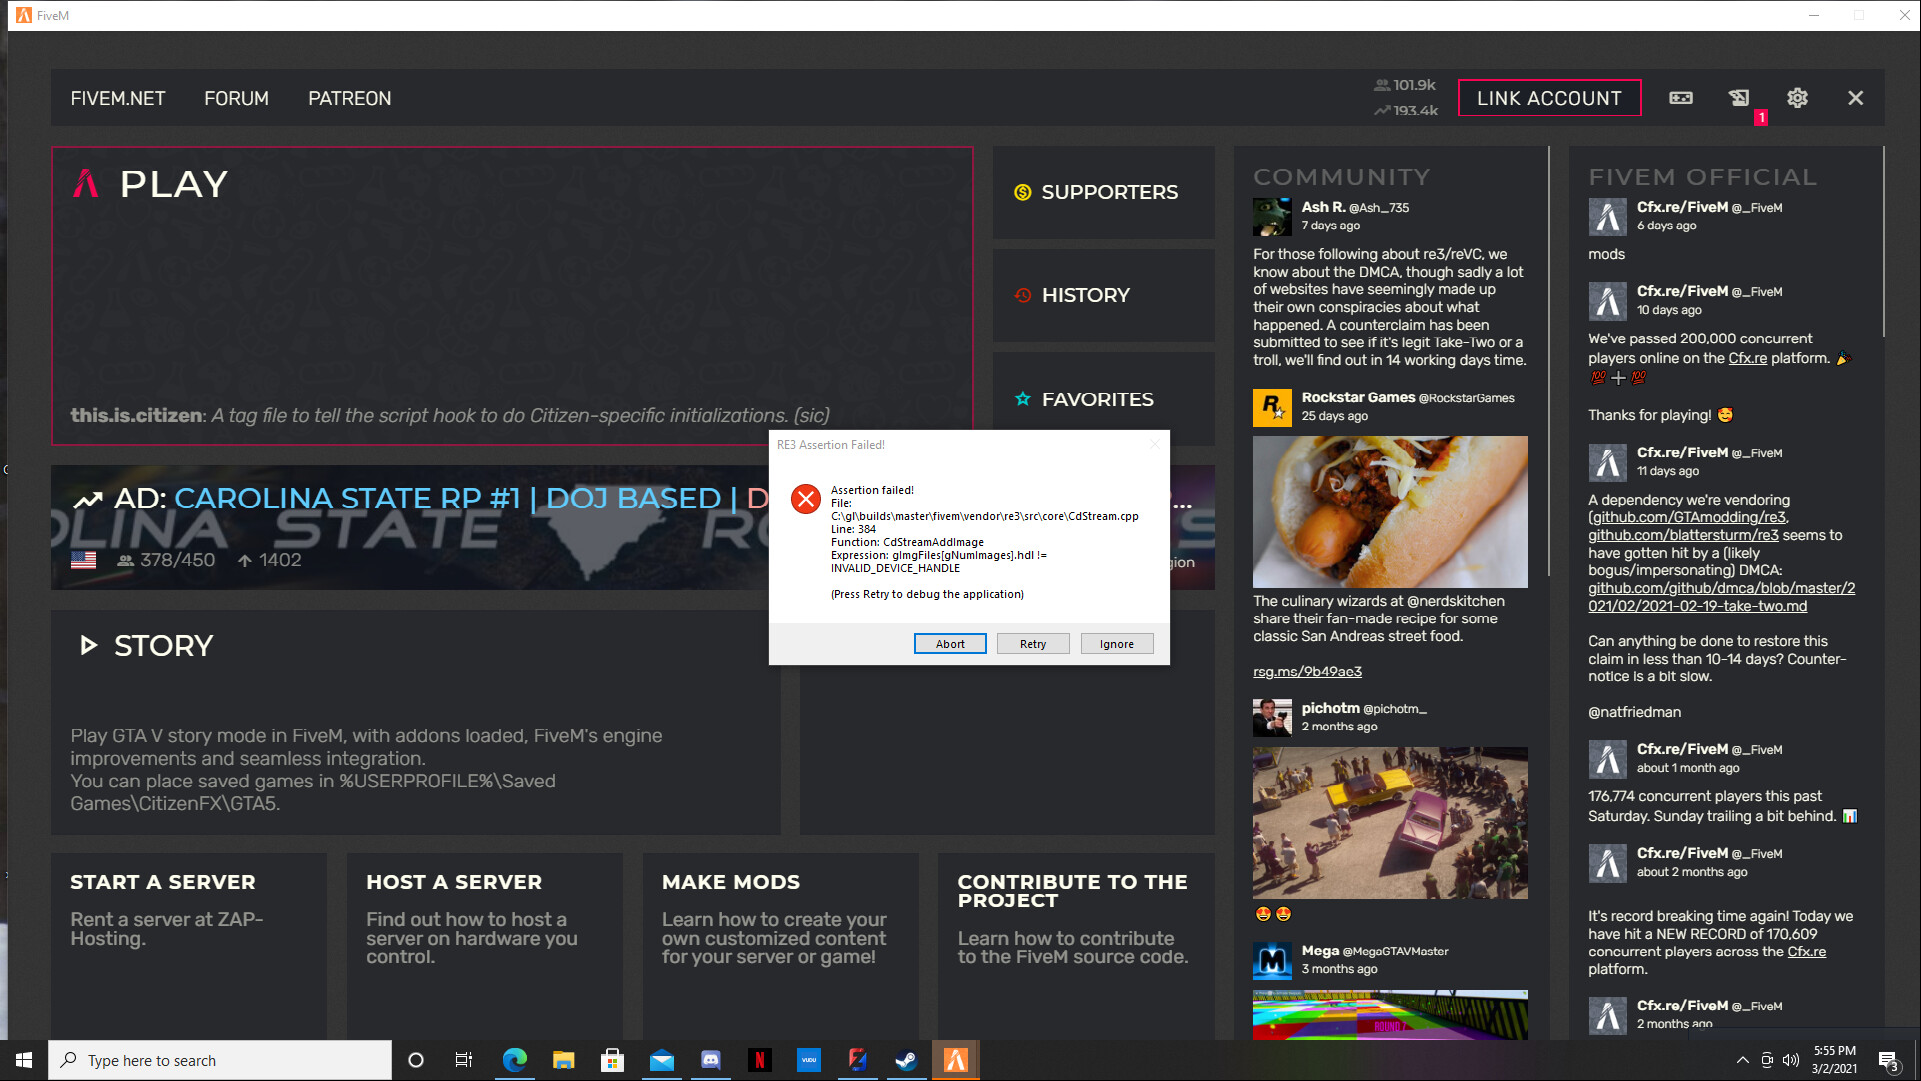1921x1081 pixels.
Task: Click the FiveM taskbar icon
Action: click(956, 1060)
